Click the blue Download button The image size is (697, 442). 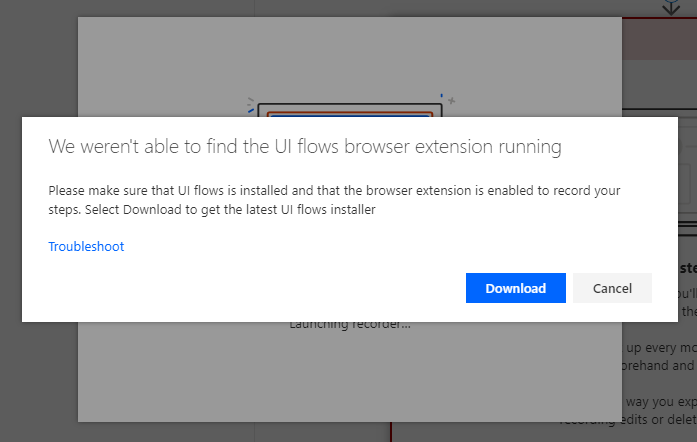(x=516, y=288)
